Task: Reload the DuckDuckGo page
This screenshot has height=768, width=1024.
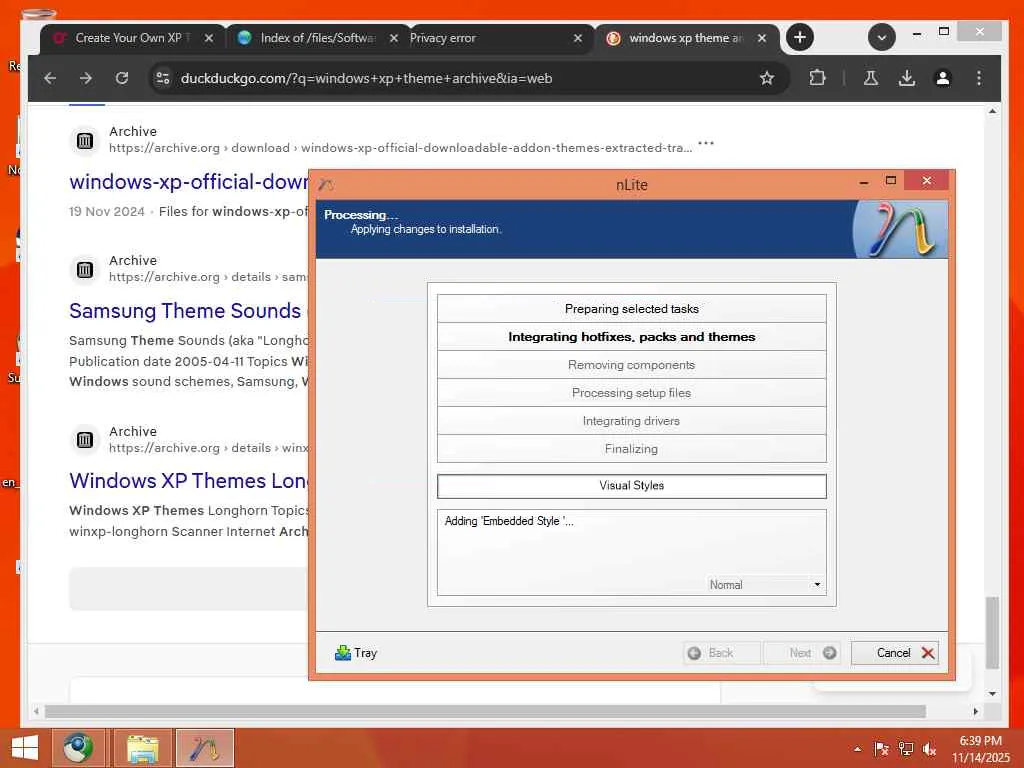Action: click(x=121, y=78)
